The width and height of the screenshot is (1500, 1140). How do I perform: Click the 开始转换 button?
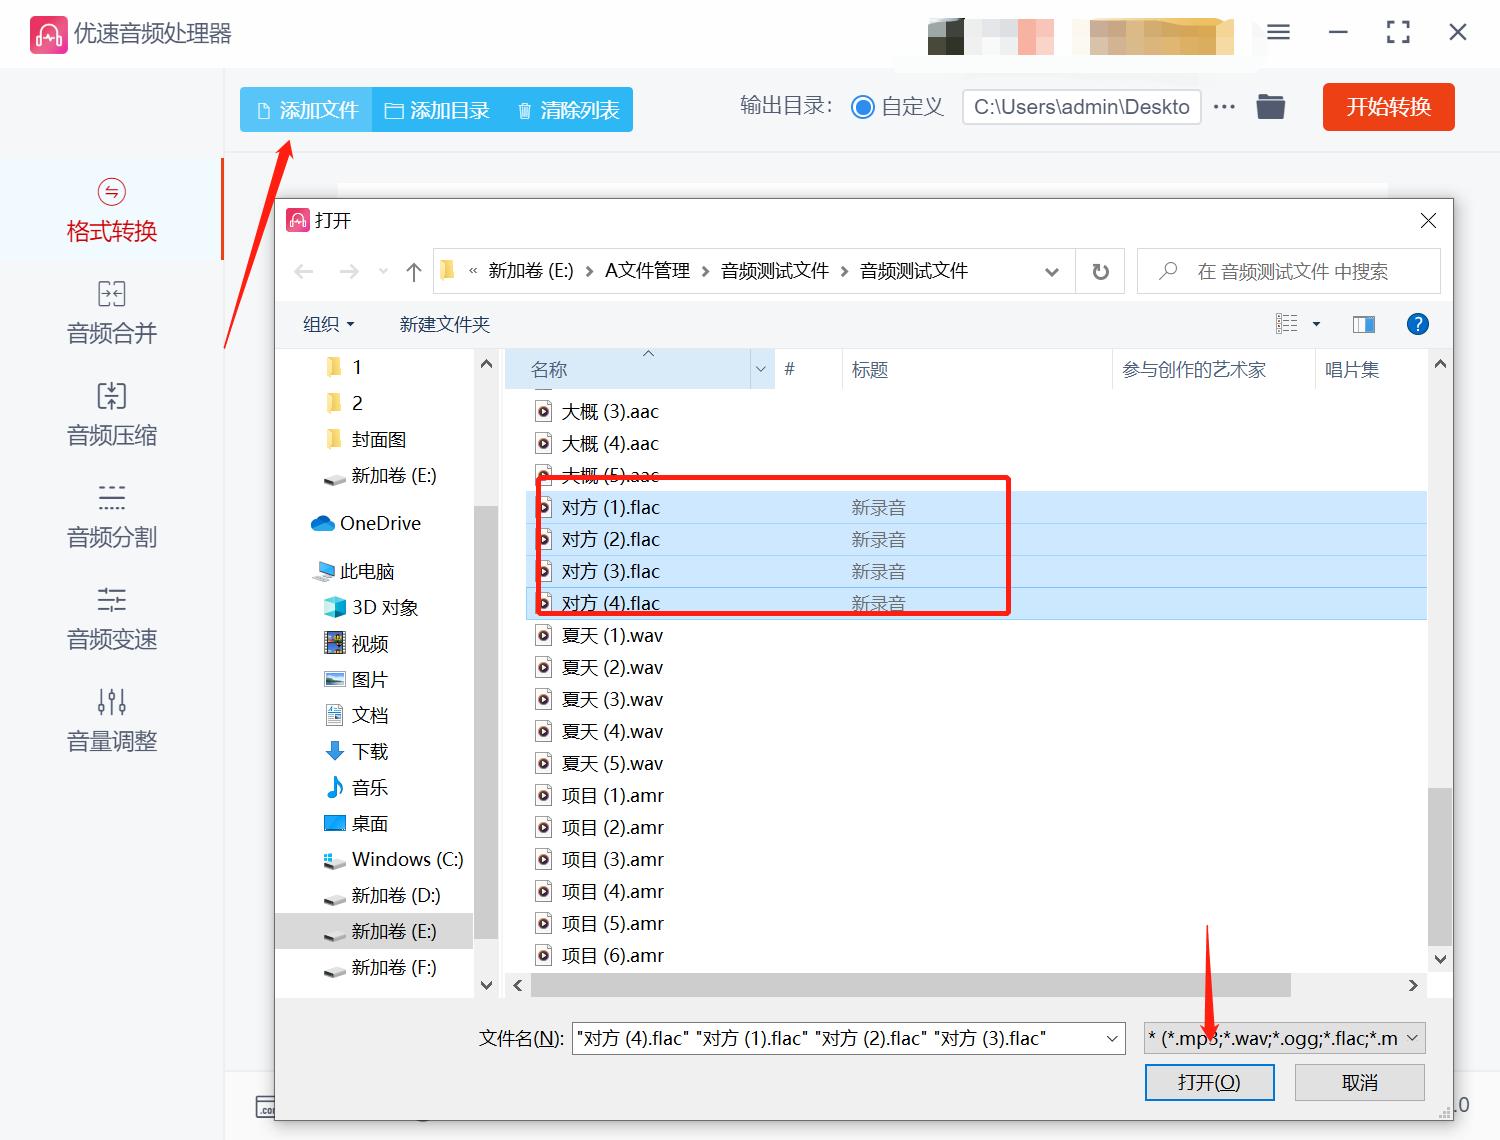click(1388, 107)
